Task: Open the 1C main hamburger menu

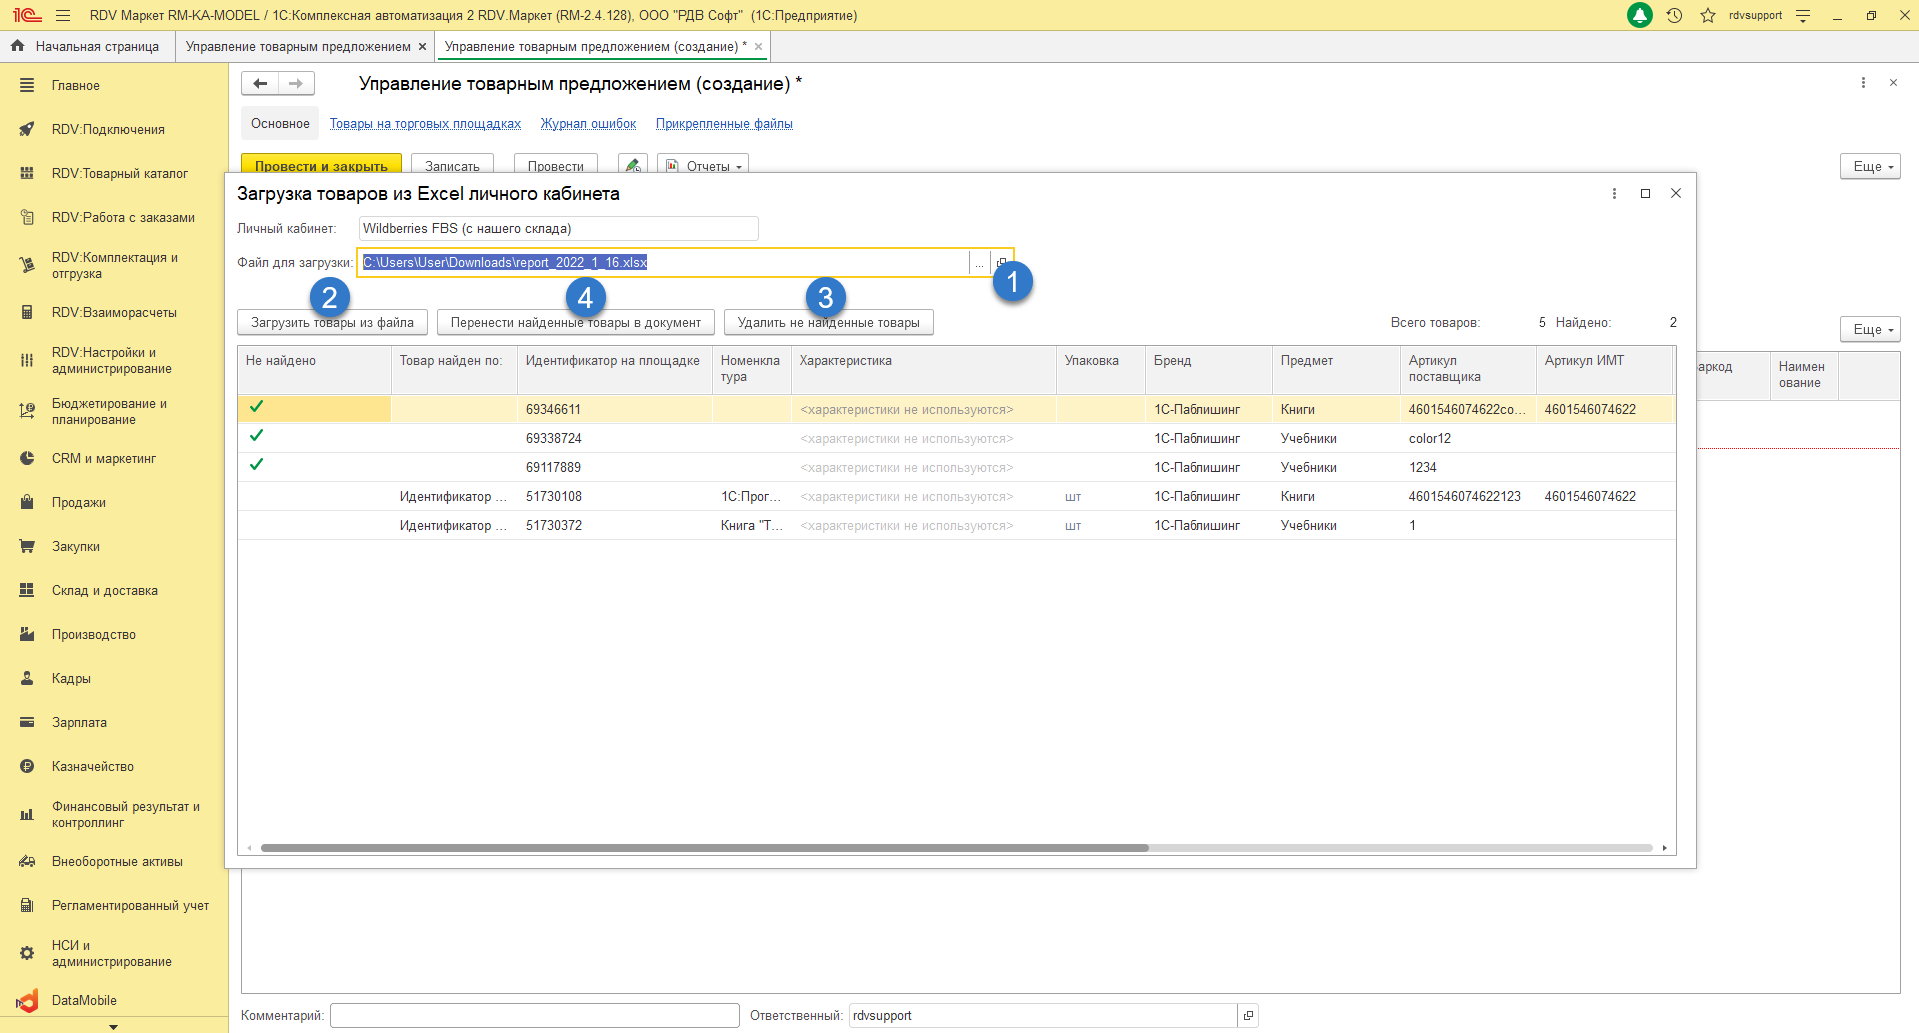Action: [x=63, y=15]
